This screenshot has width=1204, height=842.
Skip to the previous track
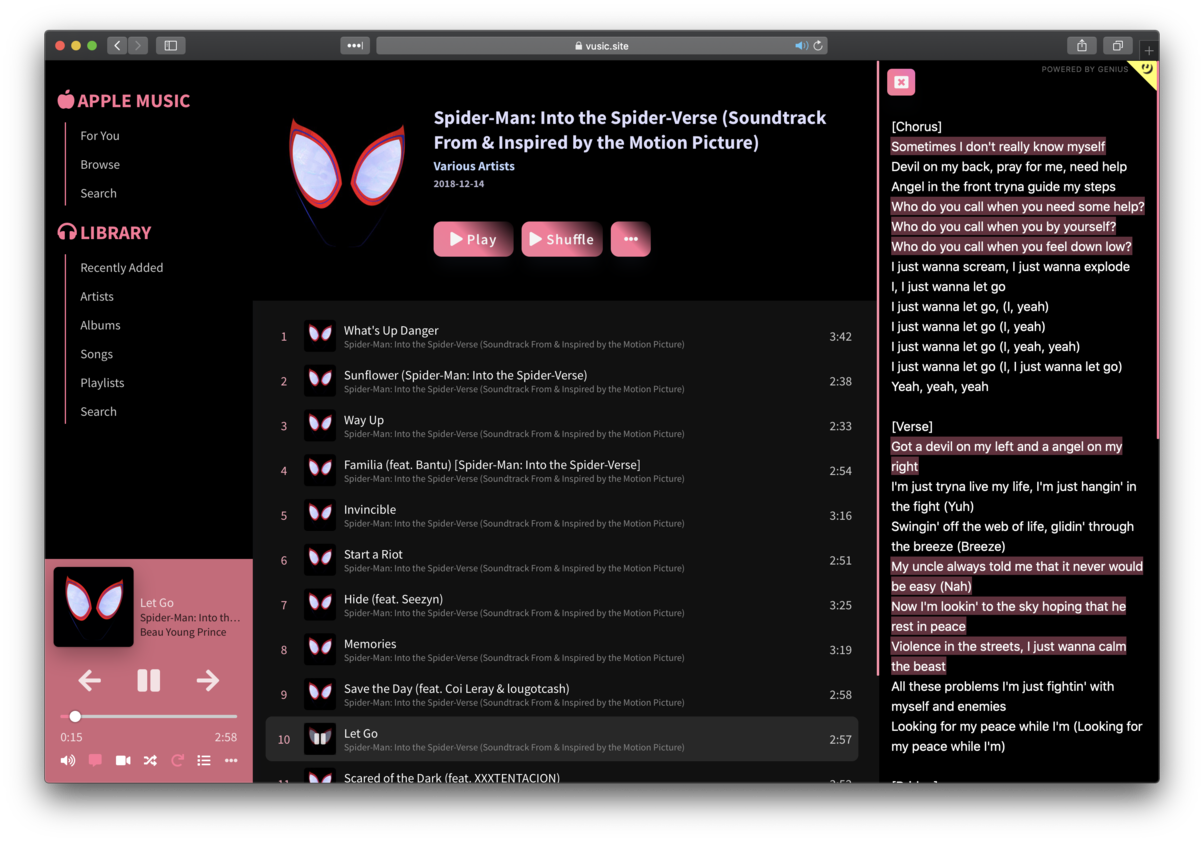coord(90,681)
